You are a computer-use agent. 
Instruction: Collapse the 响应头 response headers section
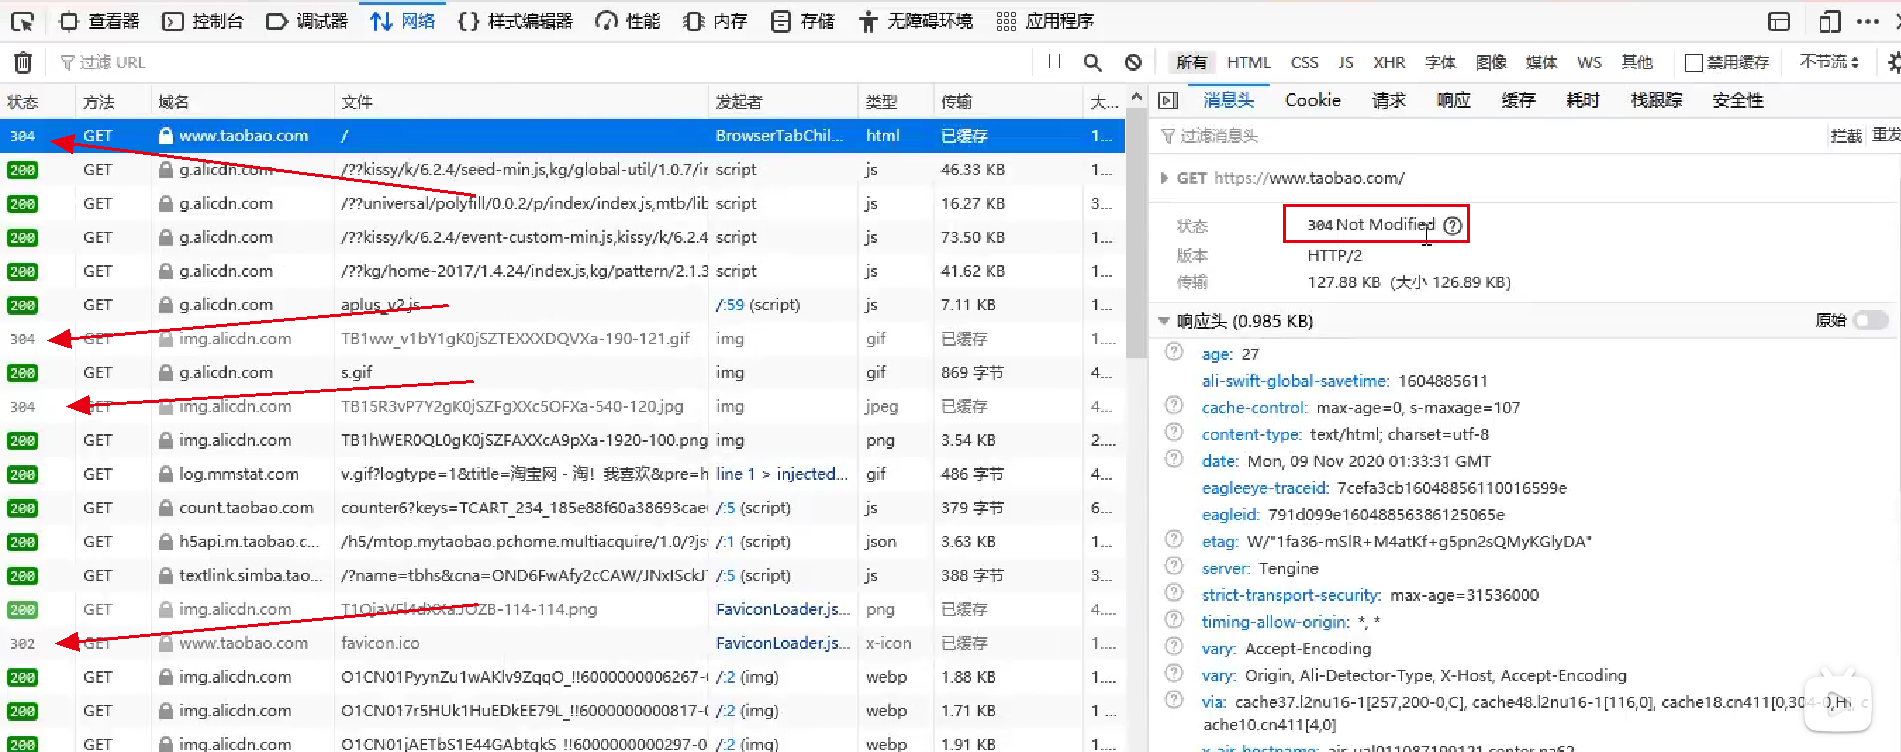1163,321
